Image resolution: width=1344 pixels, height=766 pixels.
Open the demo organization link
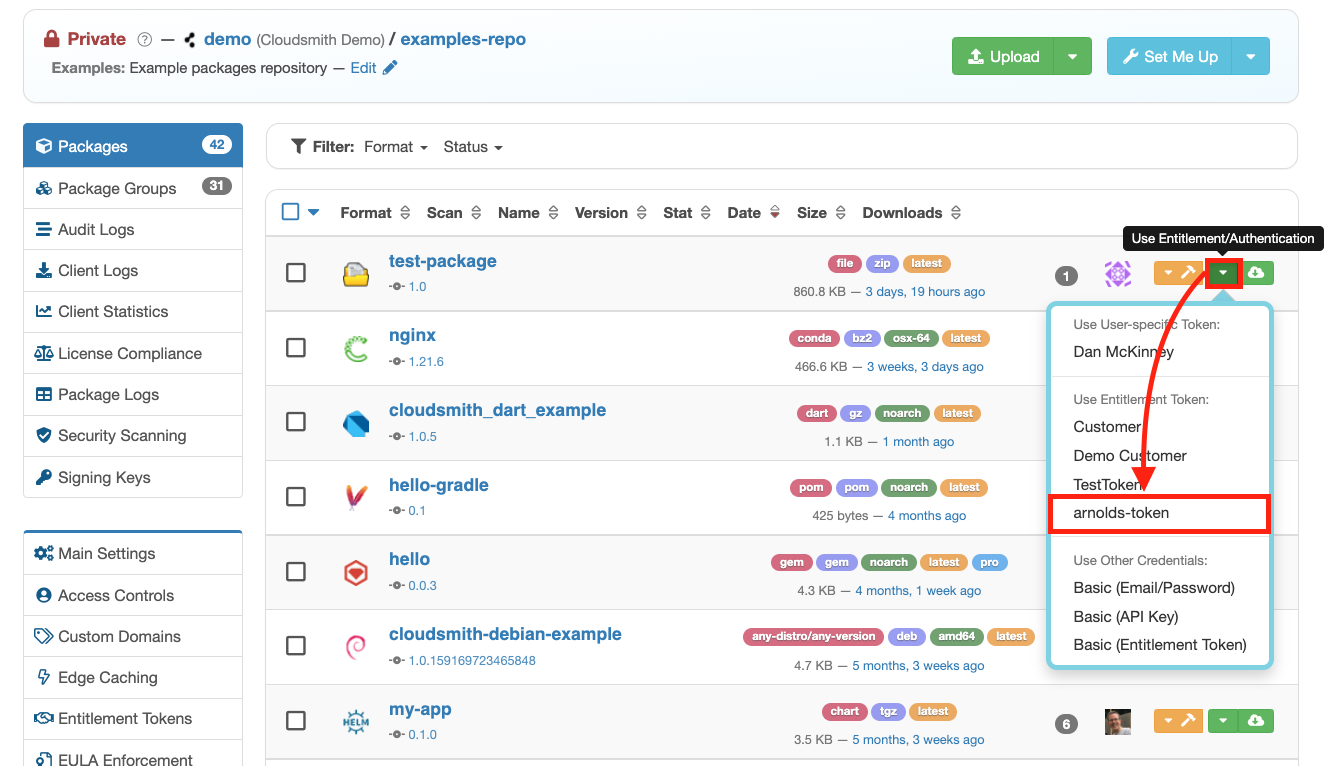pos(228,40)
